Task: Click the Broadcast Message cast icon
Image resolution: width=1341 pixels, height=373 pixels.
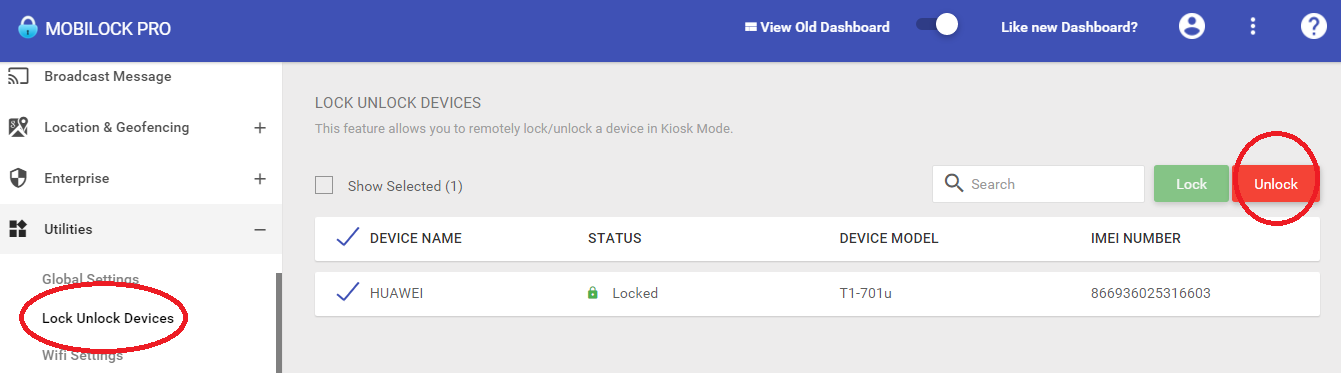Action: (18, 76)
